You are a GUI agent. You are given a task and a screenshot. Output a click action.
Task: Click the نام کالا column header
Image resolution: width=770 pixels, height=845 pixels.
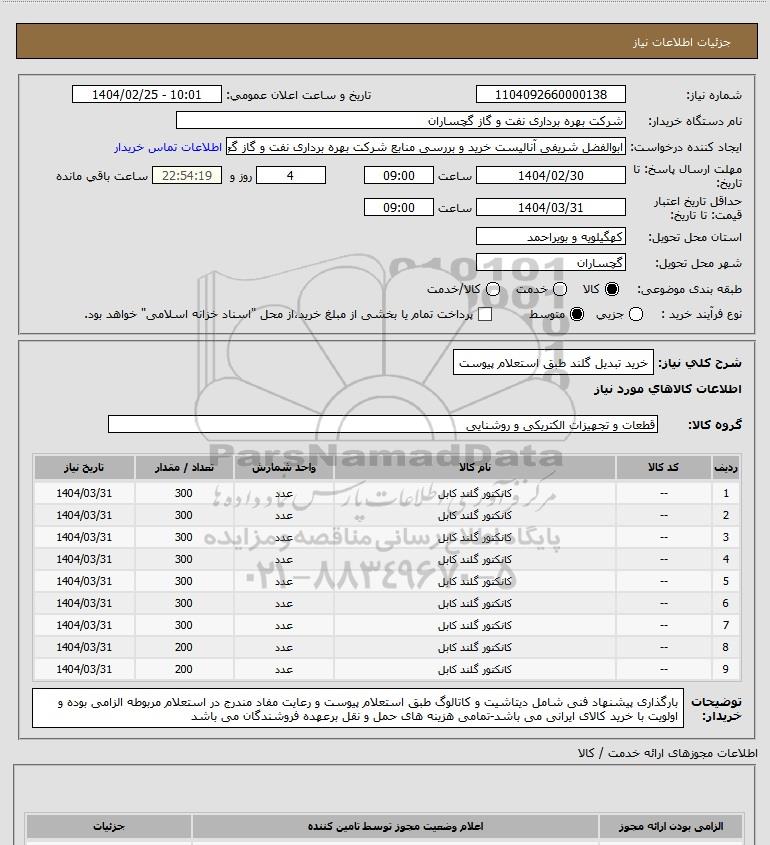(475, 467)
